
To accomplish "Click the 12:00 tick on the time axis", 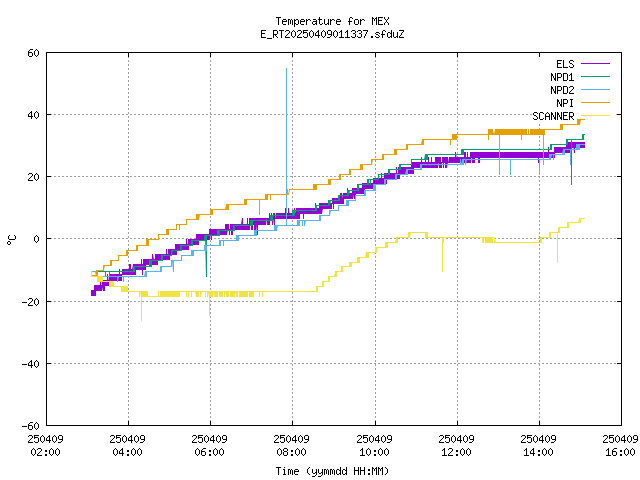I will pyautogui.click(x=456, y=446).
